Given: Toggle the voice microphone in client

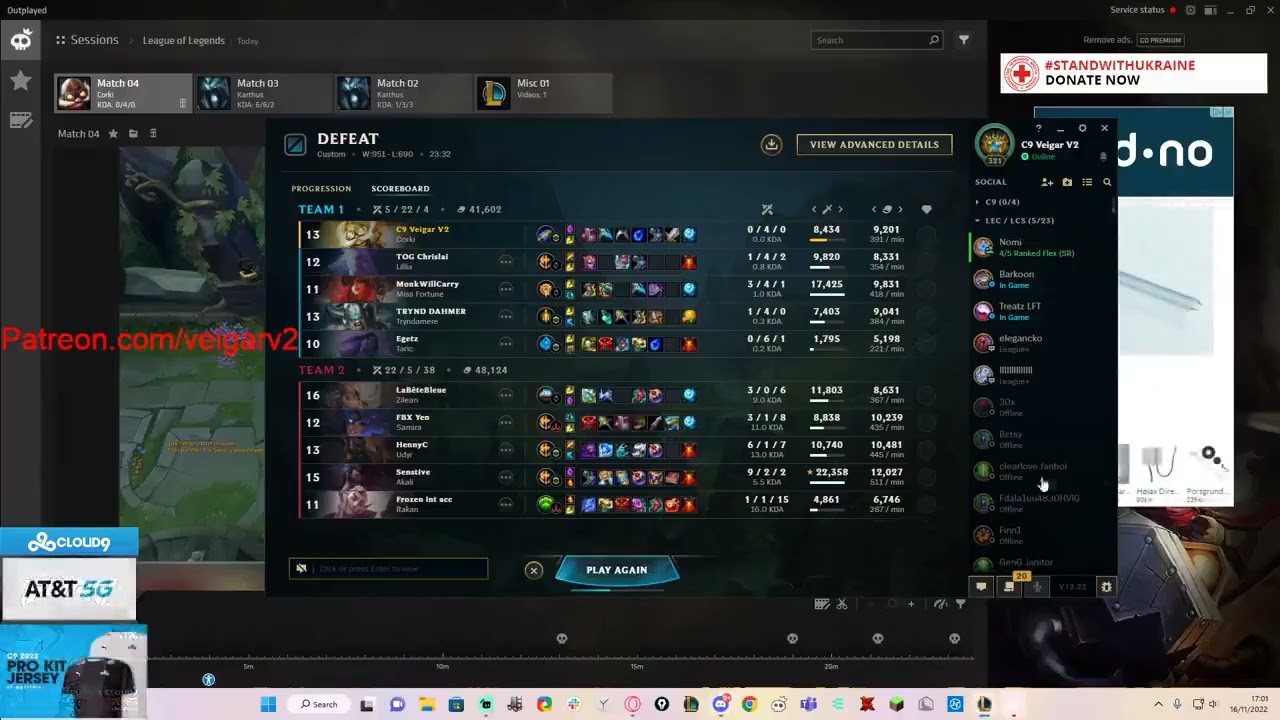Looking at the screenshot, I should (1037, 587).
